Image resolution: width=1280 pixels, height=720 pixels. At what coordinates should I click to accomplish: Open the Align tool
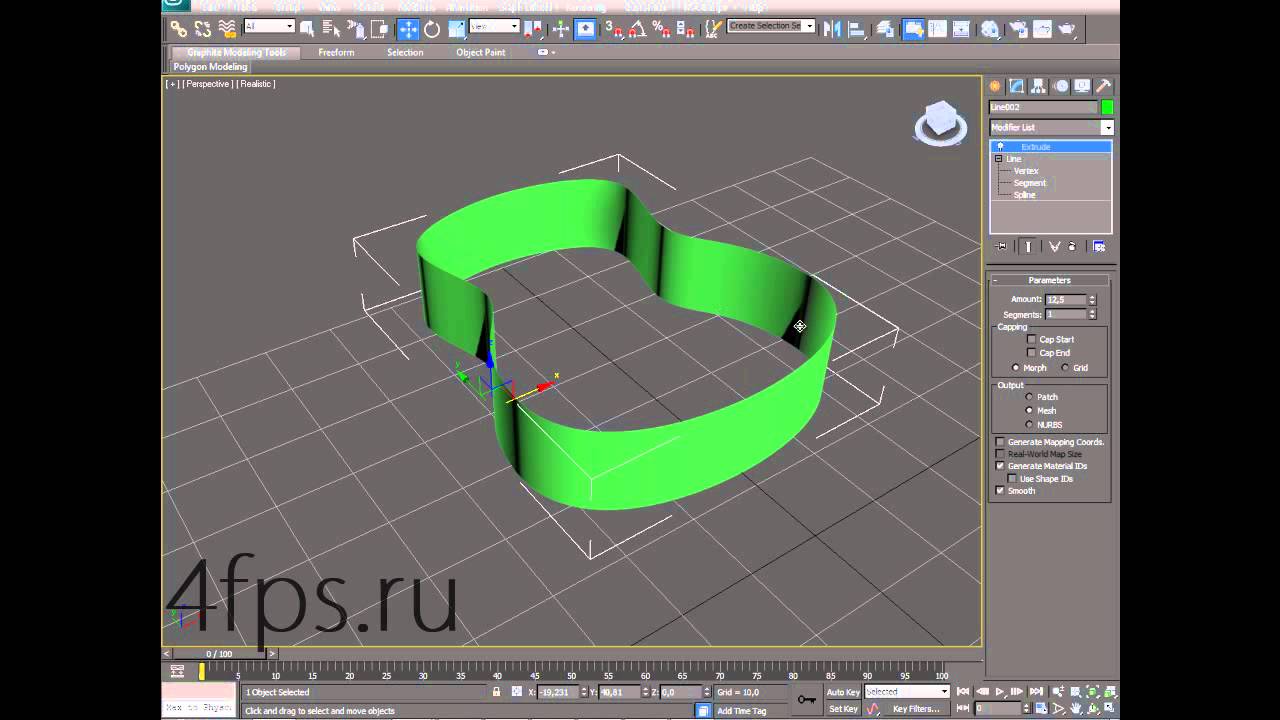point(856,29)
